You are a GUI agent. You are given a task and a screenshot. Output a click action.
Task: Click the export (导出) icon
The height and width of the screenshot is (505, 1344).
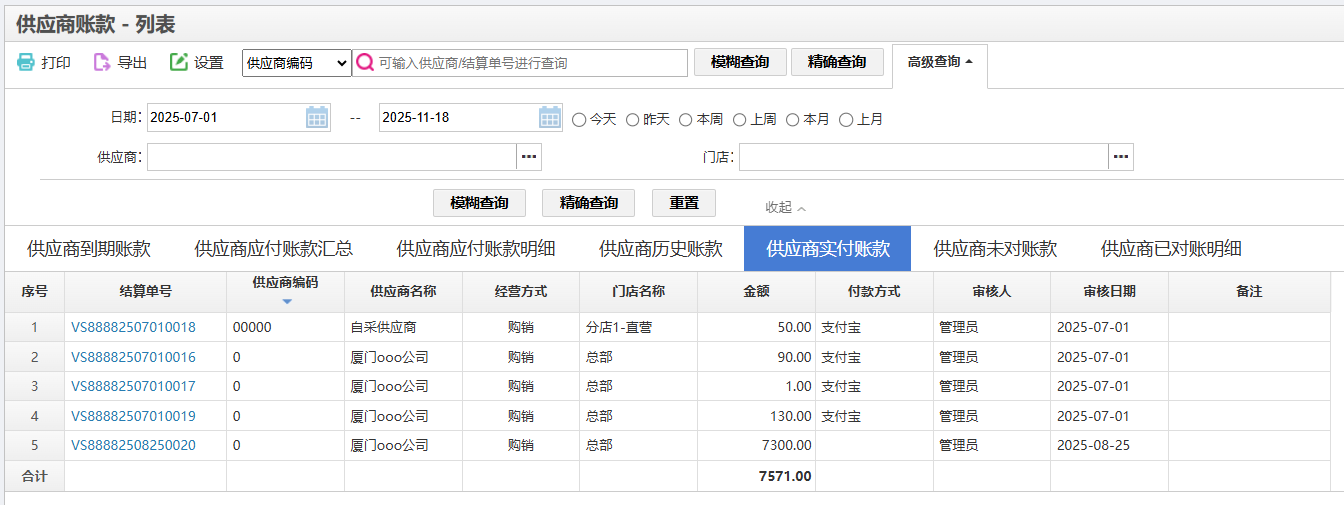tap(102, 62)
